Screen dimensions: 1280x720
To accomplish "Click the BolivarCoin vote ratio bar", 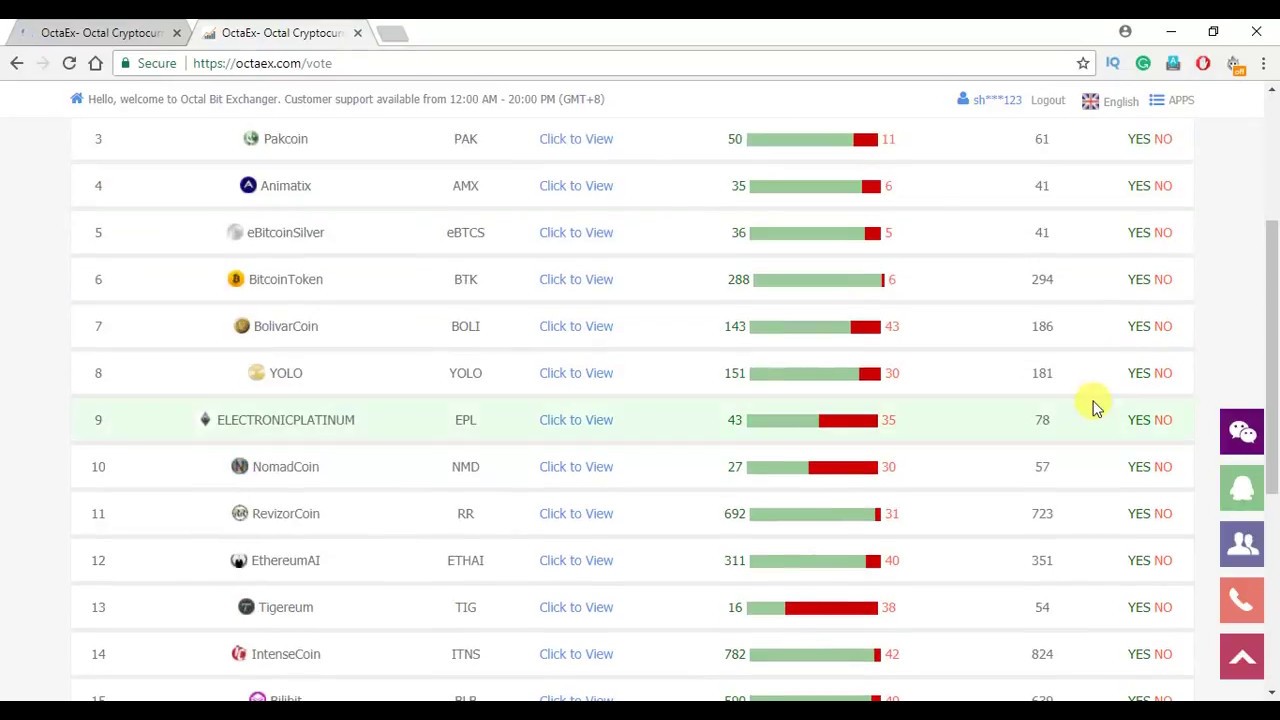I will tap(815, 326).
